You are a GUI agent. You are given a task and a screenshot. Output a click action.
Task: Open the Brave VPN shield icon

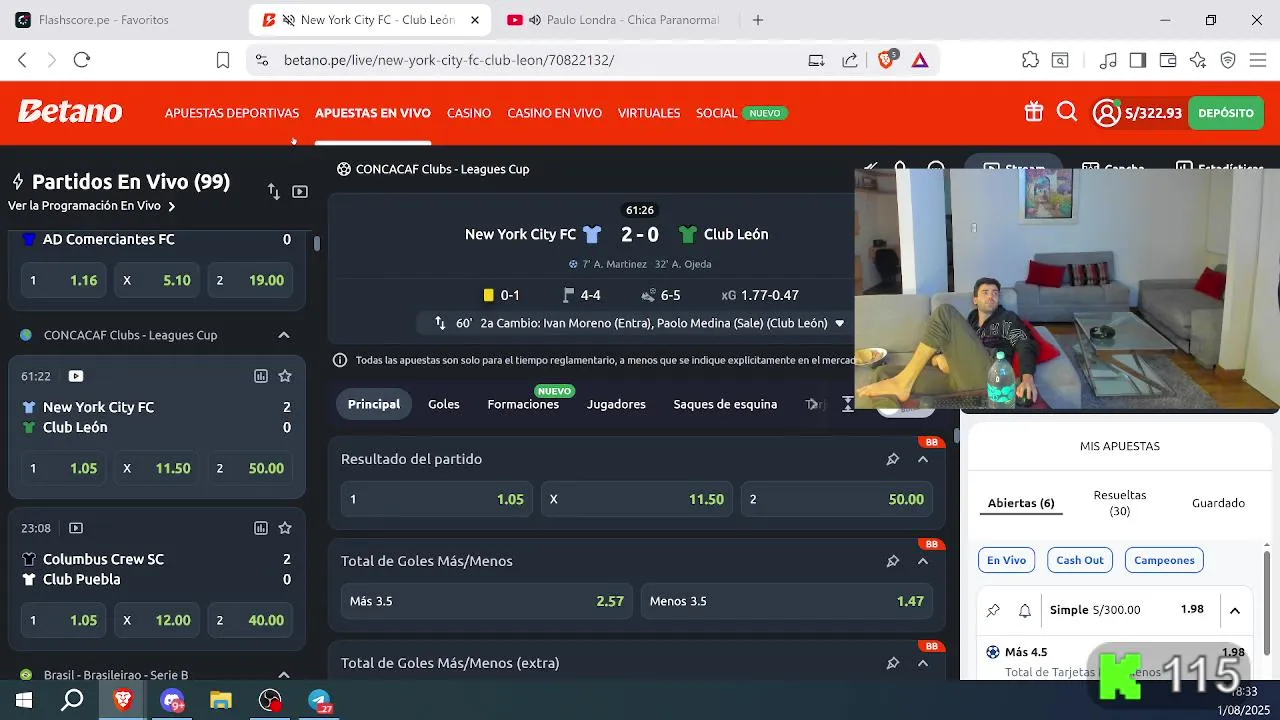pos(1228,60)
